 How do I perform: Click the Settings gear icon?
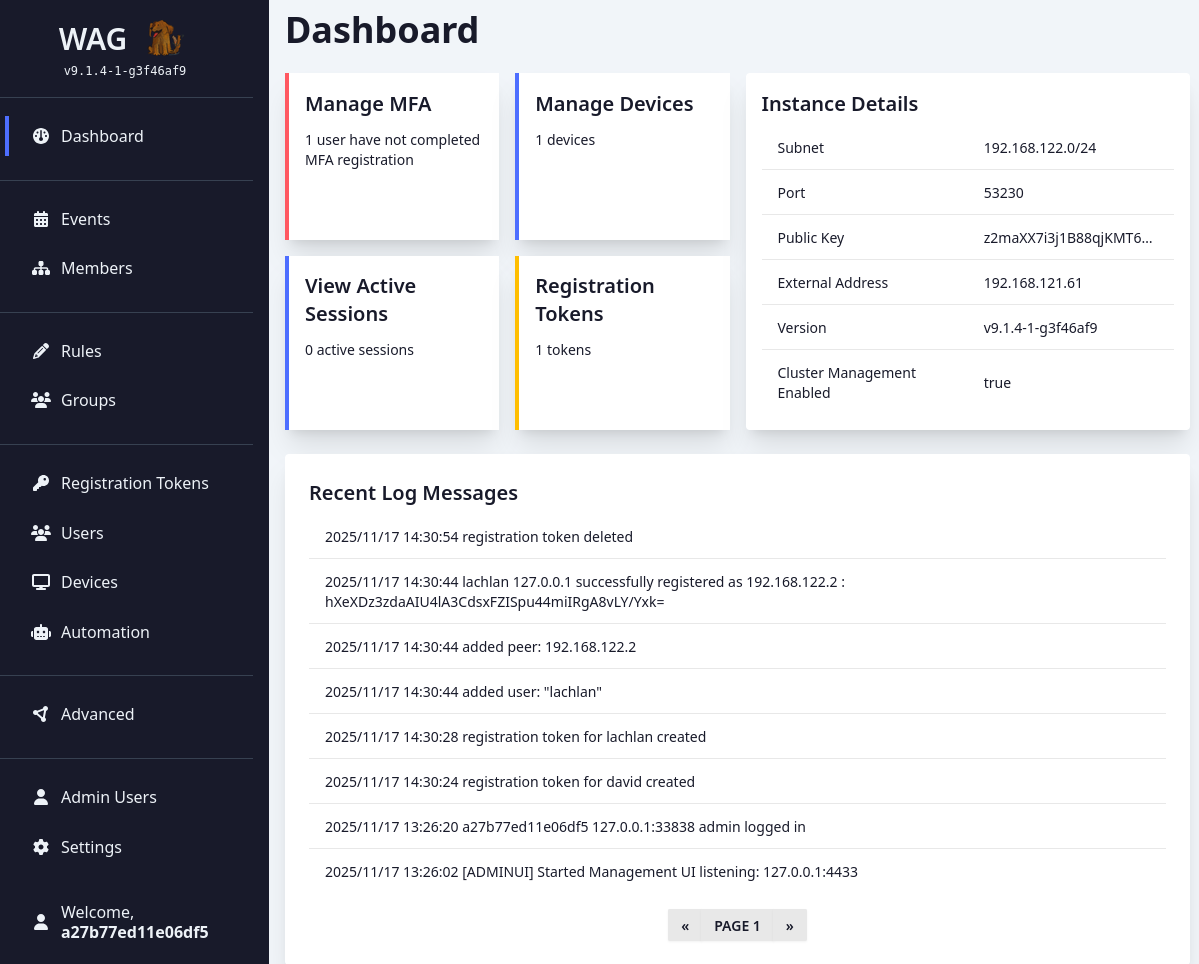click(x=41, y=847)
